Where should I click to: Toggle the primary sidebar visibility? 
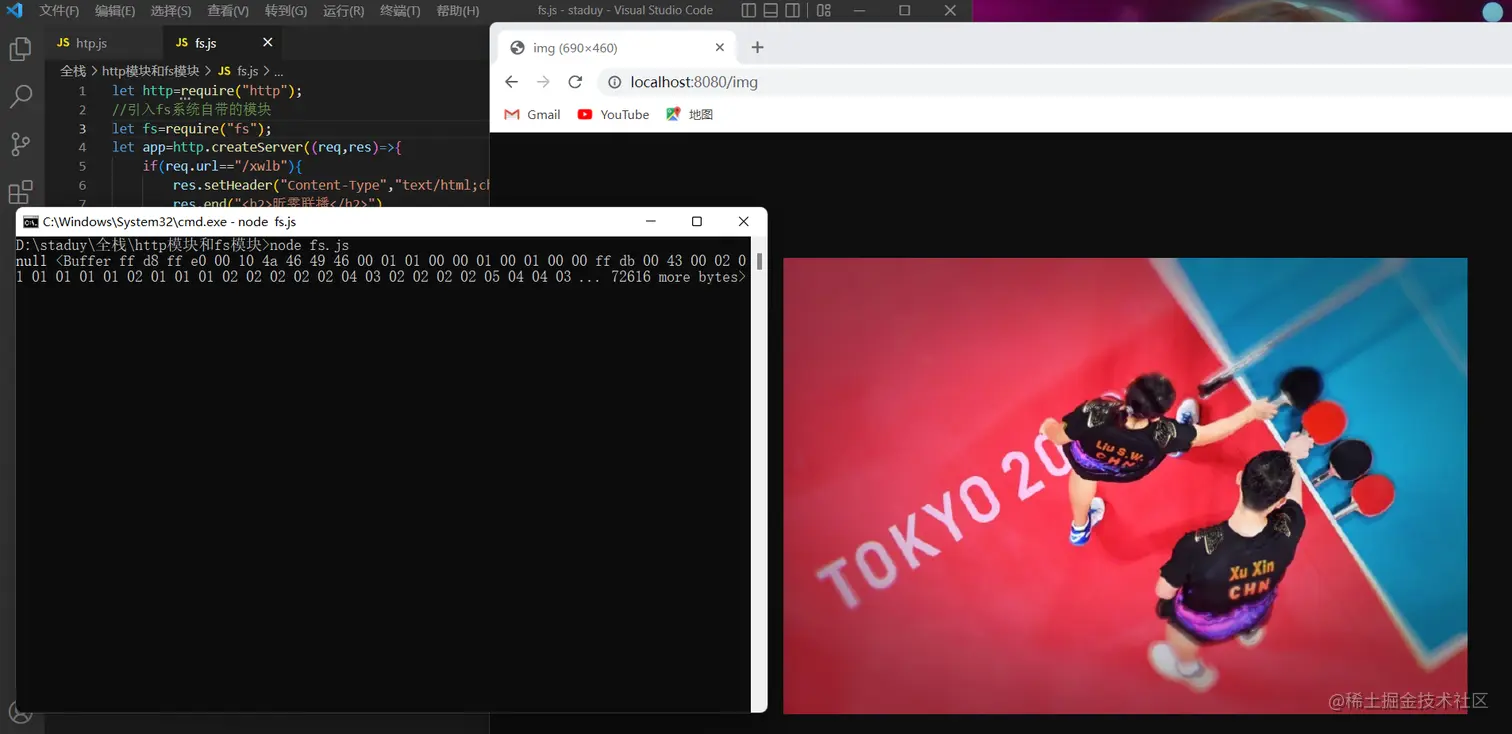point(748,10)
